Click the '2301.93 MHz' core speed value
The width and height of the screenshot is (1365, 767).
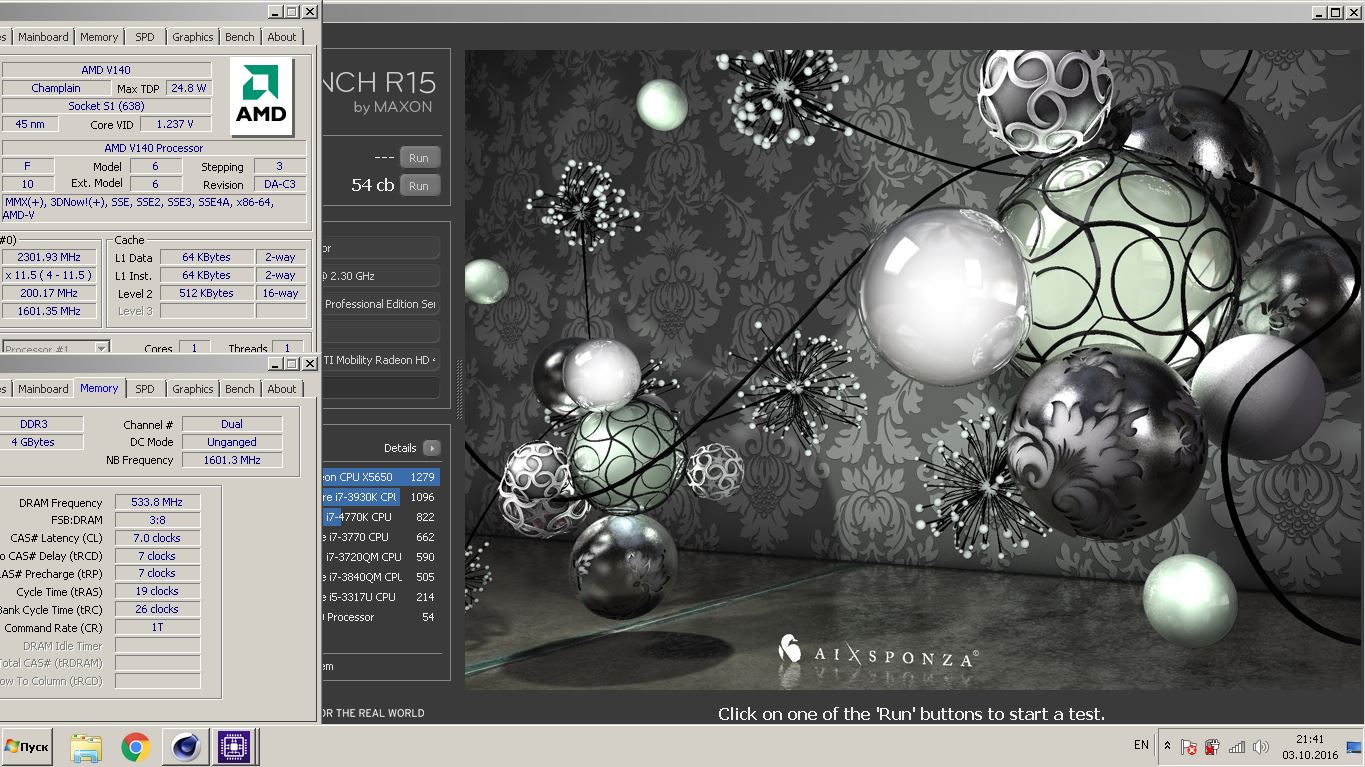[49, 257]
